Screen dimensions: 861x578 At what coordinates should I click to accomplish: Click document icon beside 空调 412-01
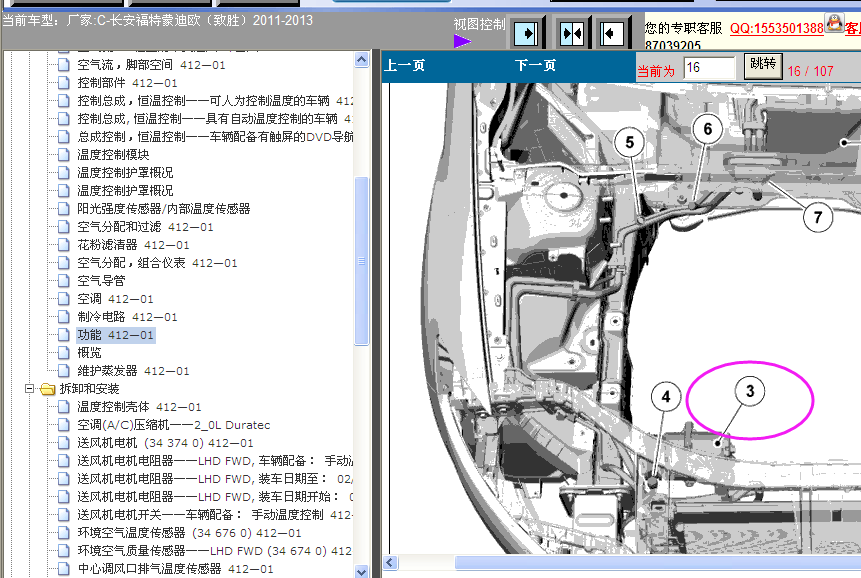pos(64,299)
